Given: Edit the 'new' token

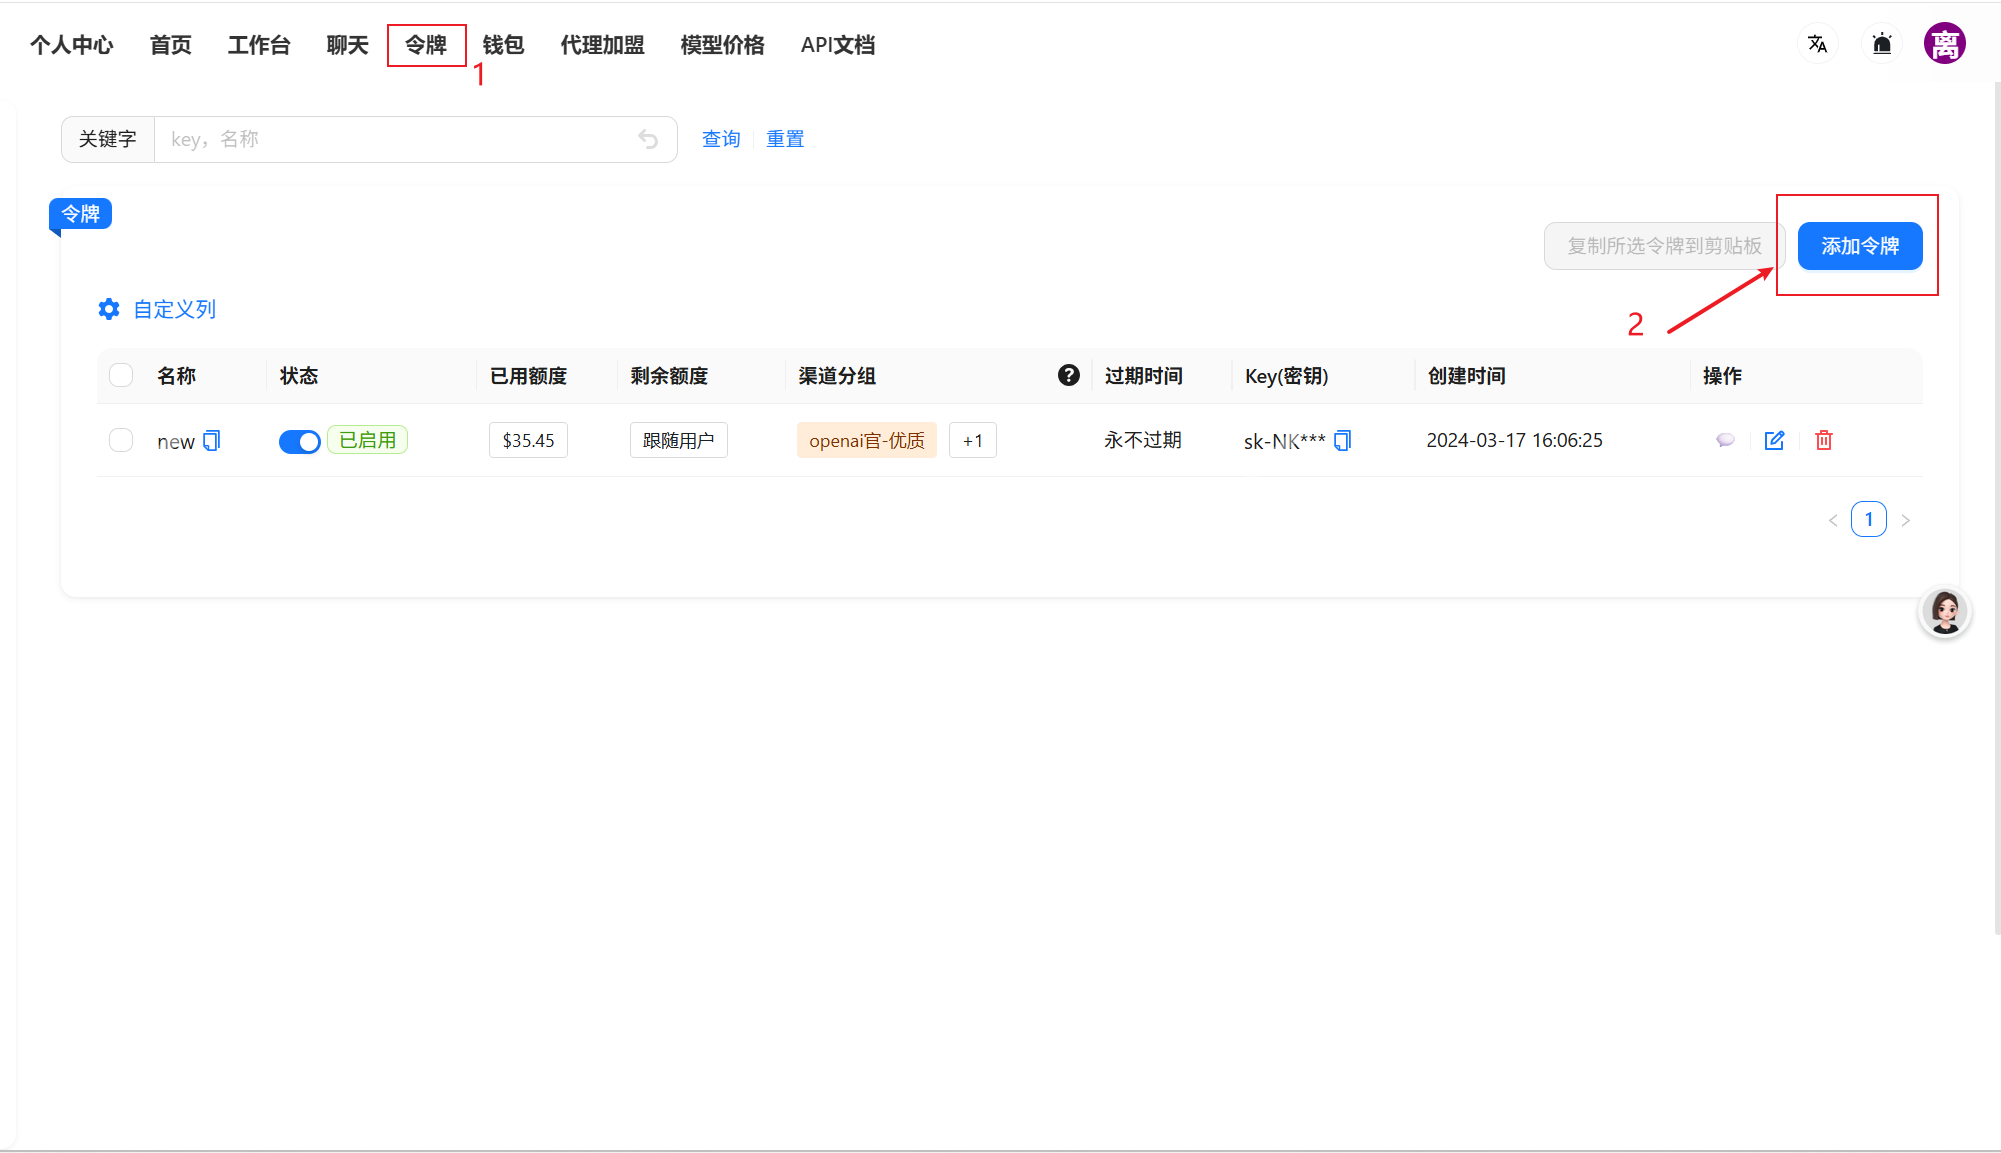Looking at the screenshot, I should pyautogui.click(x=1774, y=440).
